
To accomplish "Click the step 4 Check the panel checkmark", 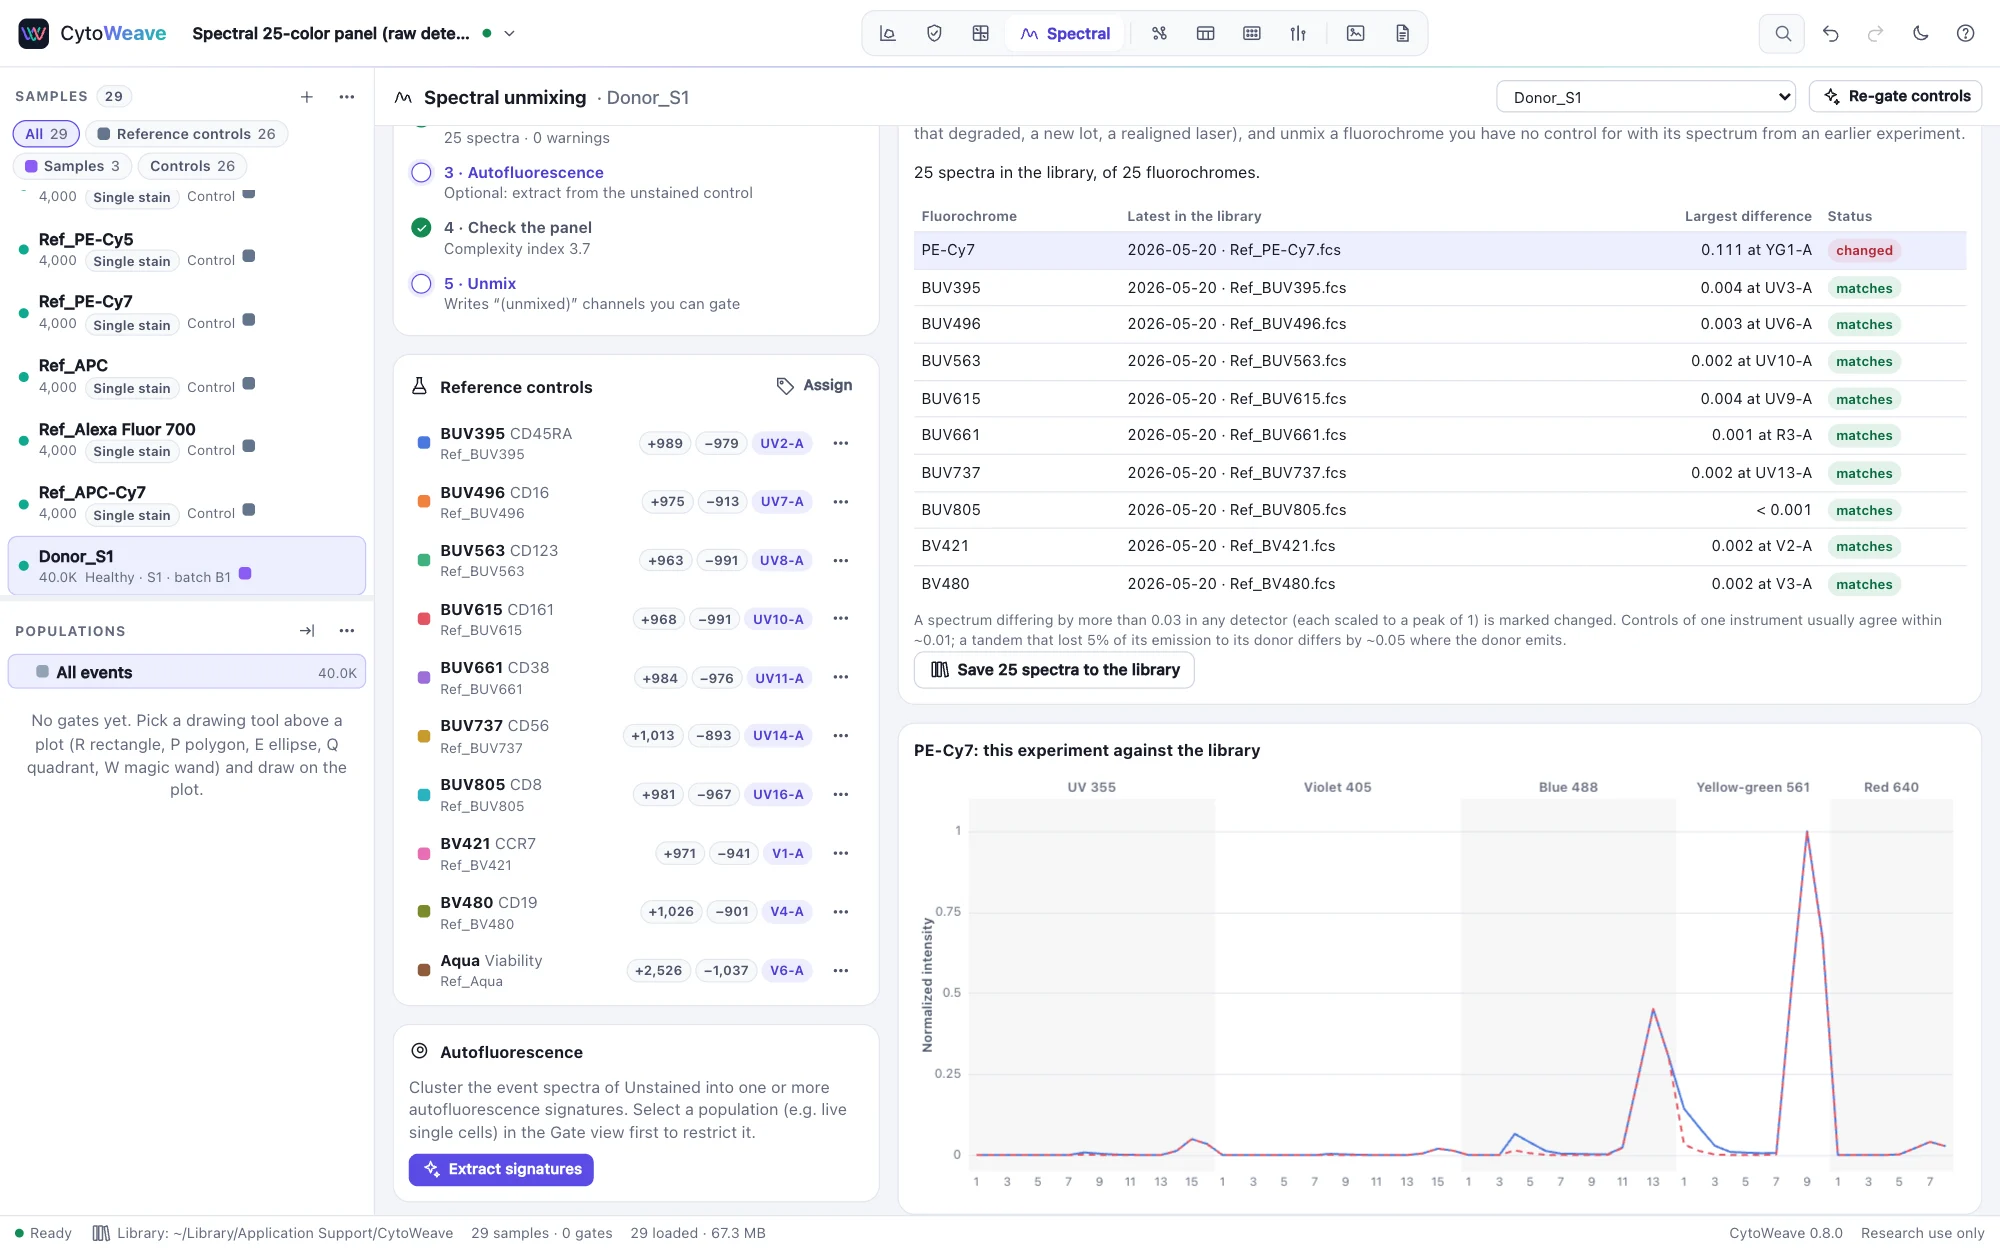I will coord(421,227).
